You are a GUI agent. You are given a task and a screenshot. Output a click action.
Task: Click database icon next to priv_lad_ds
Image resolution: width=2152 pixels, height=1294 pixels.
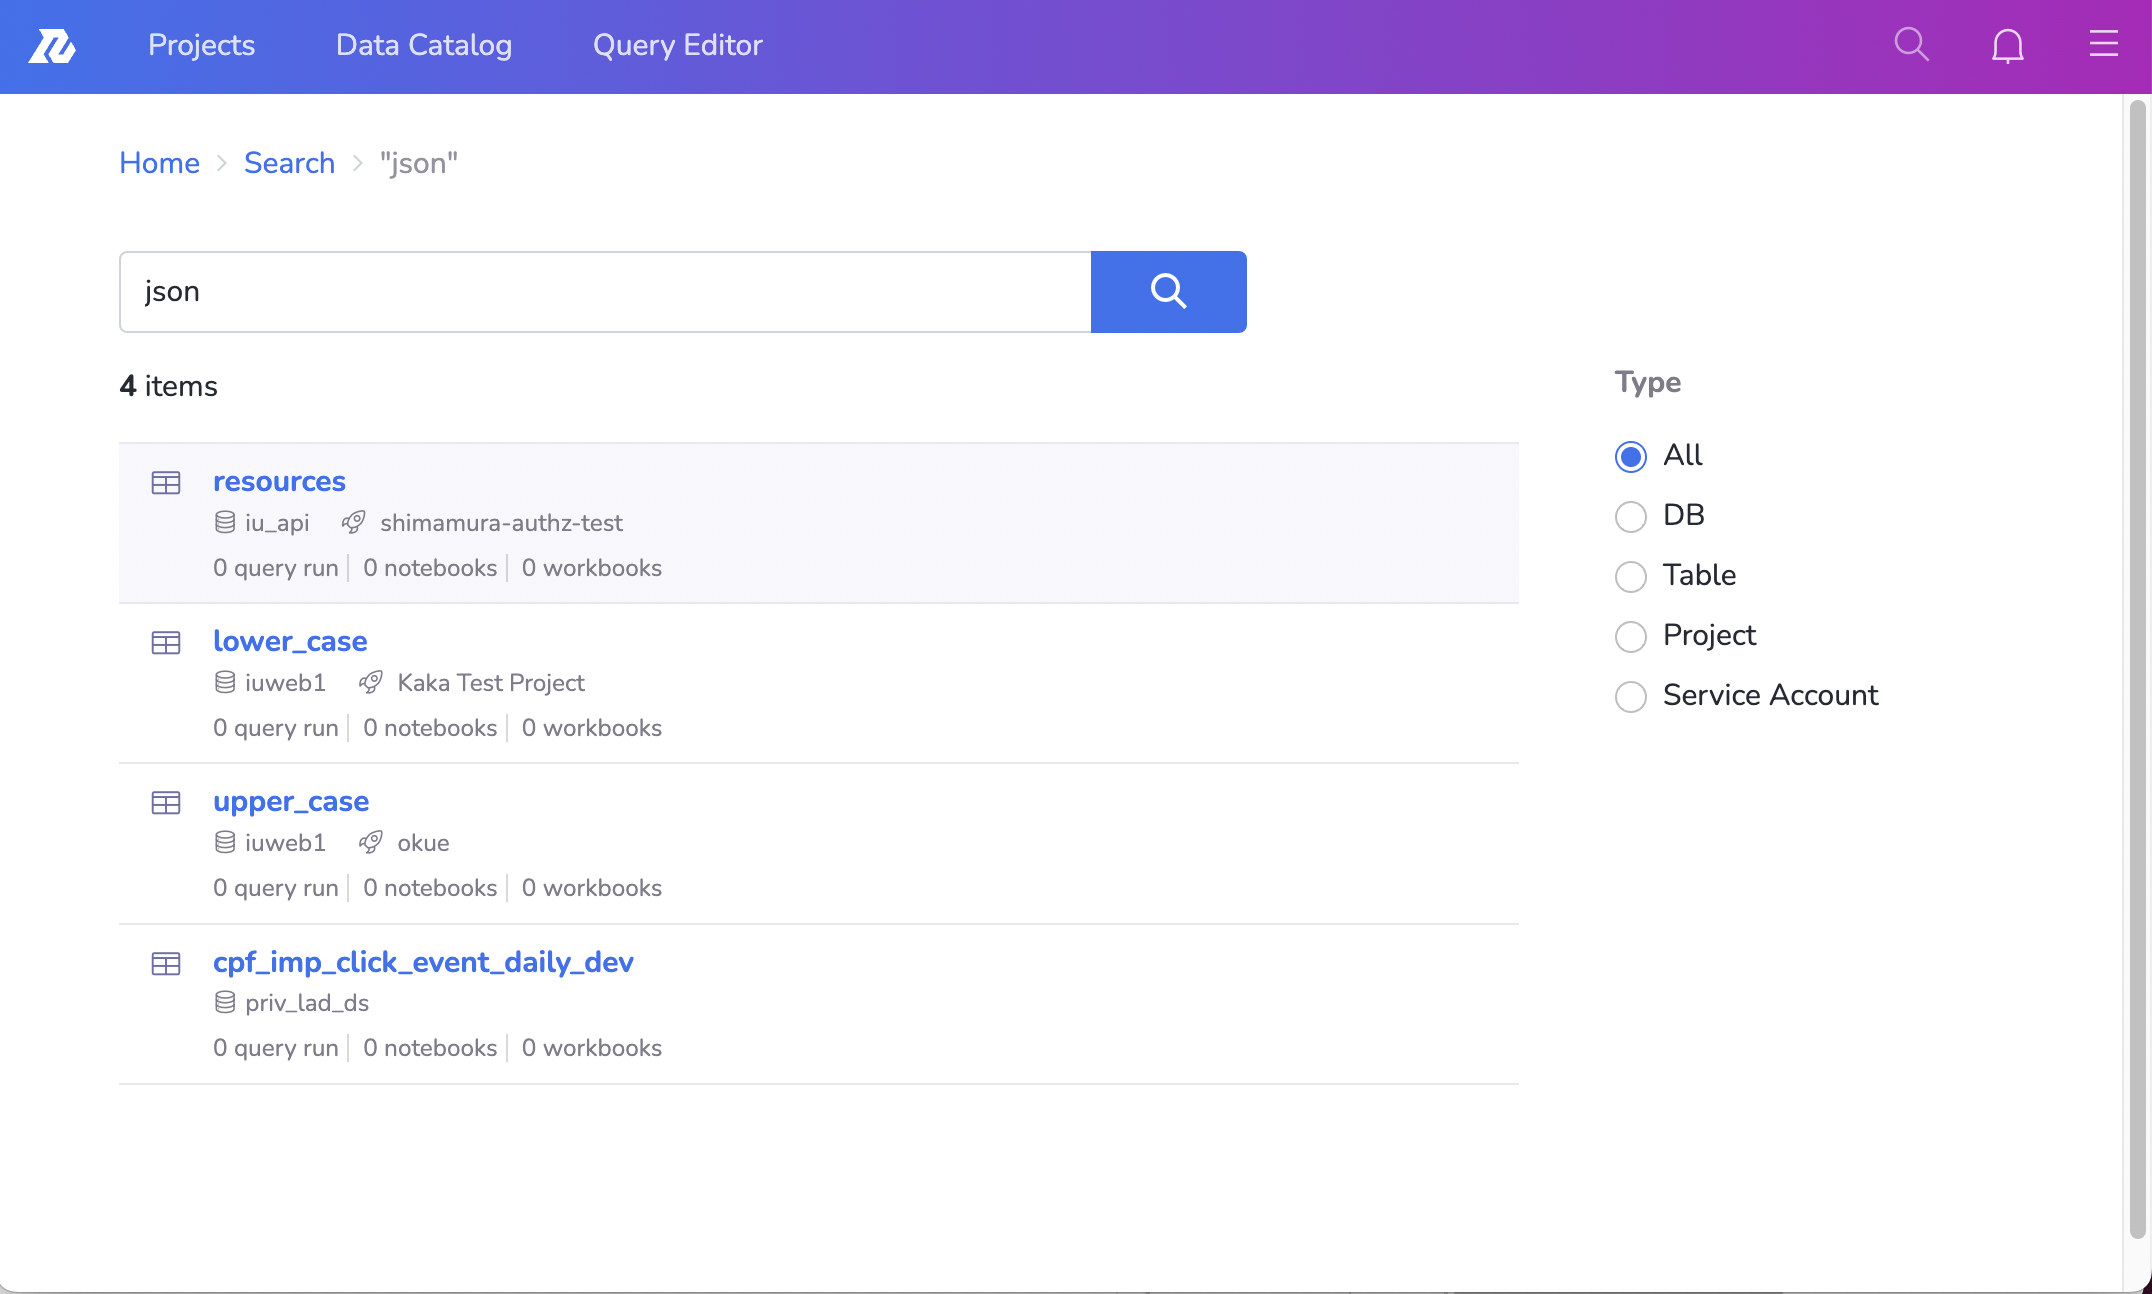coord(225,1003)
